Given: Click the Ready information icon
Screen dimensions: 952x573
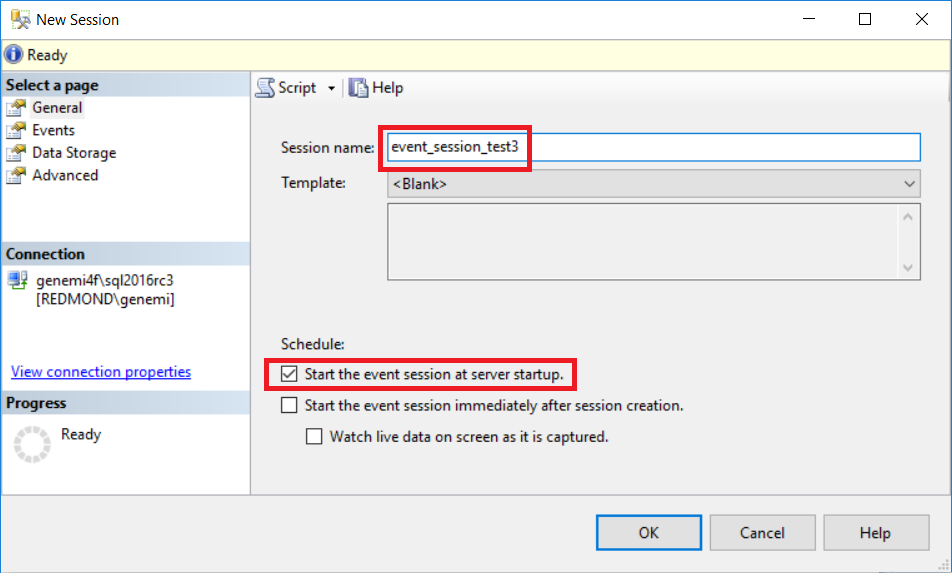Looking at the screenshot, I should (x=13, y=55).
